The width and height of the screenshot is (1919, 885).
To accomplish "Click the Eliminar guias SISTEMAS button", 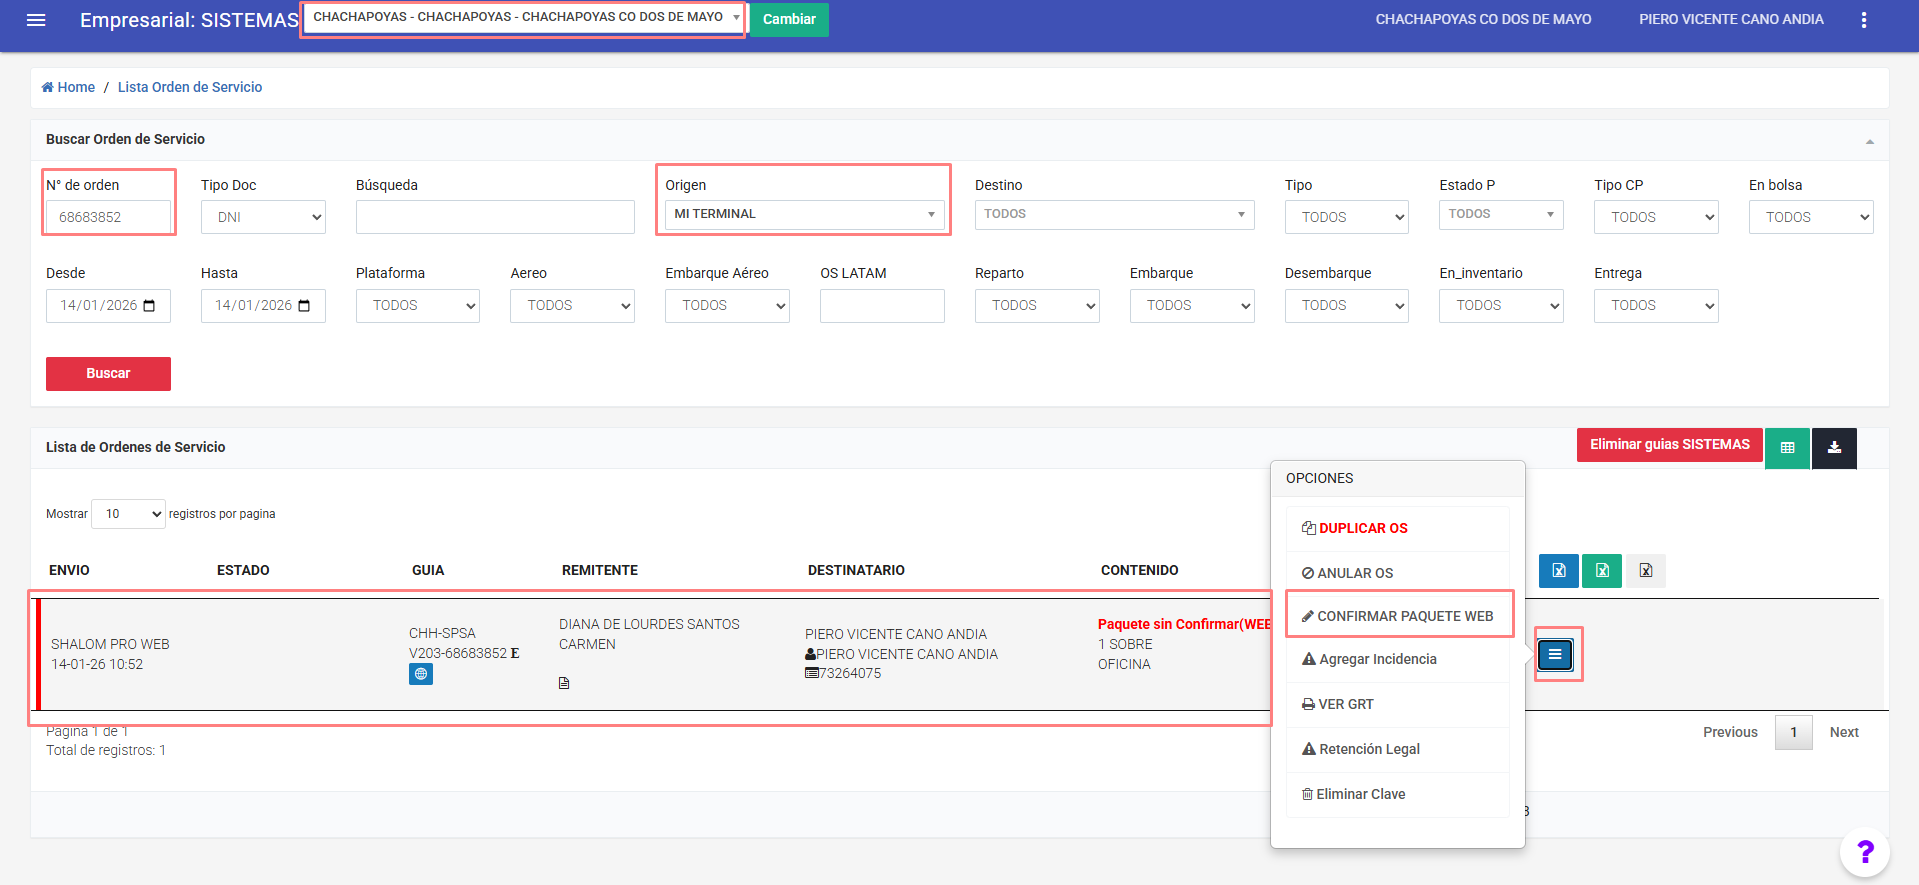I will tap(1669, 445).
